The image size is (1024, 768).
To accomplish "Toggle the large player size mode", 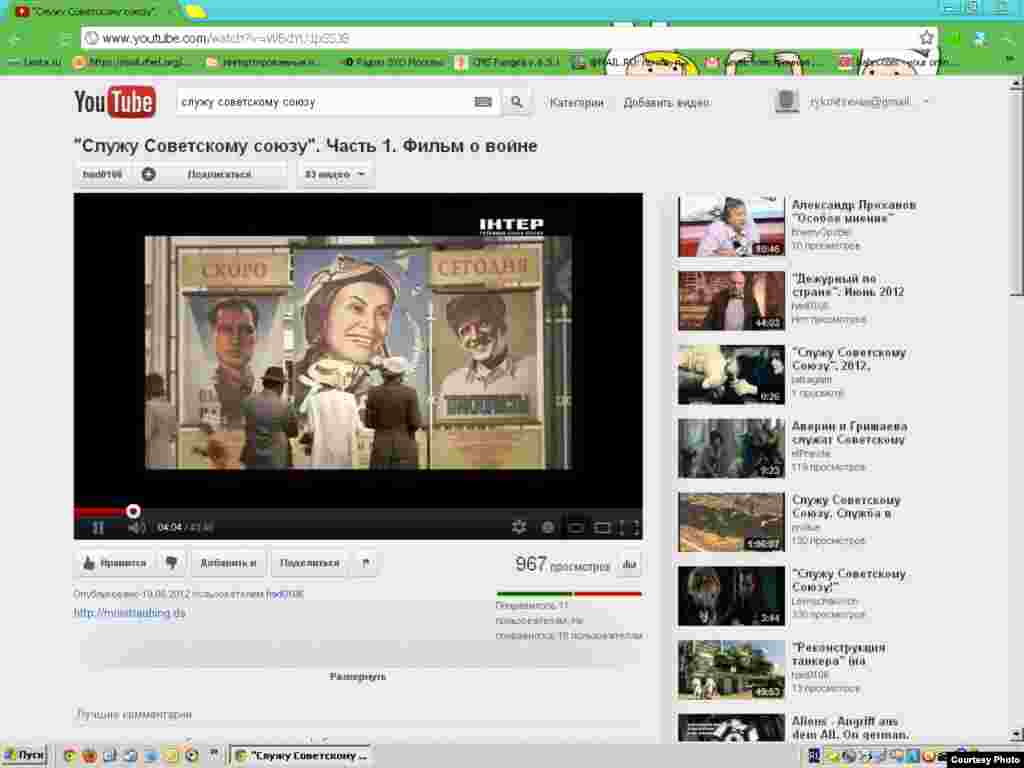I will (602, 527).
